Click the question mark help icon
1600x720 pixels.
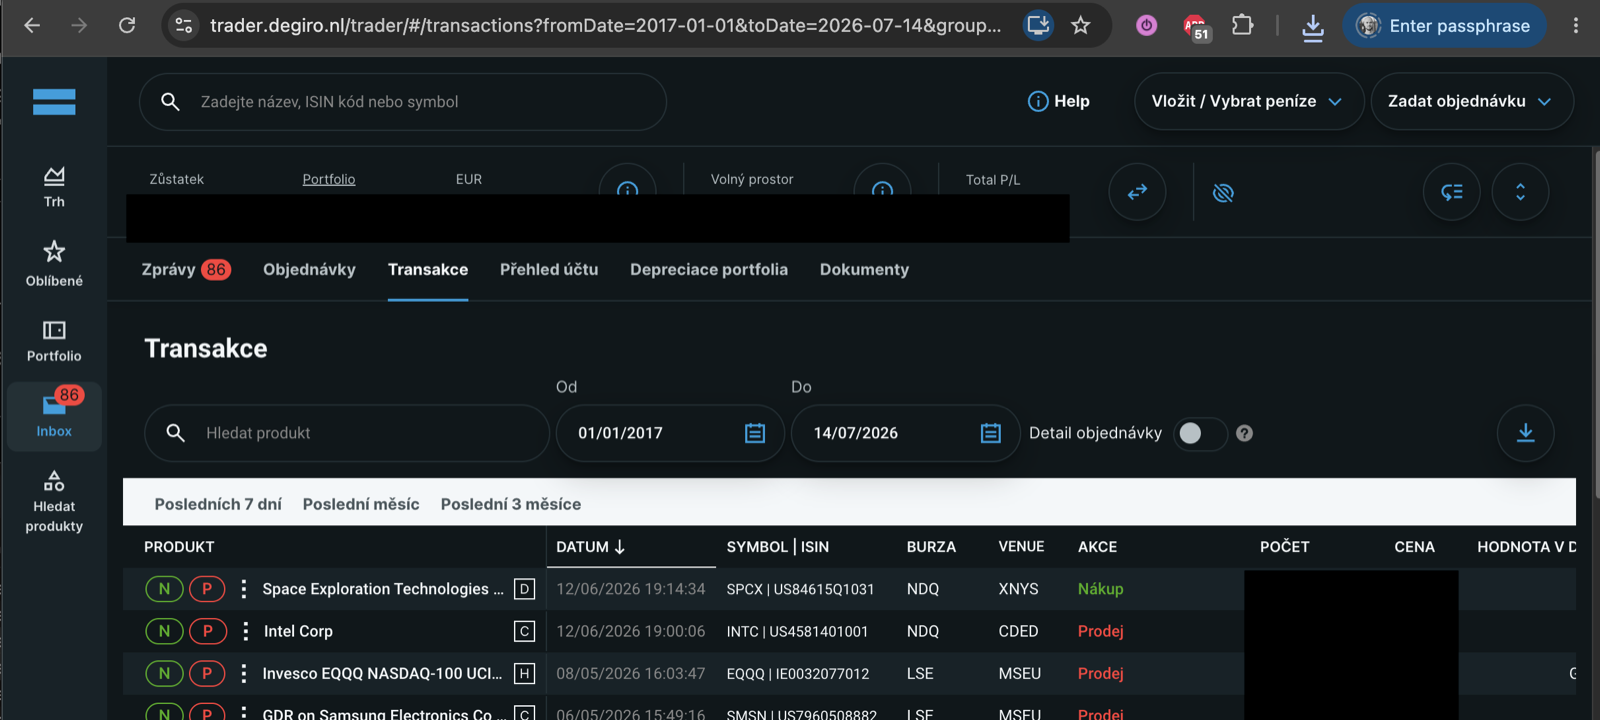click(1244, 433)
